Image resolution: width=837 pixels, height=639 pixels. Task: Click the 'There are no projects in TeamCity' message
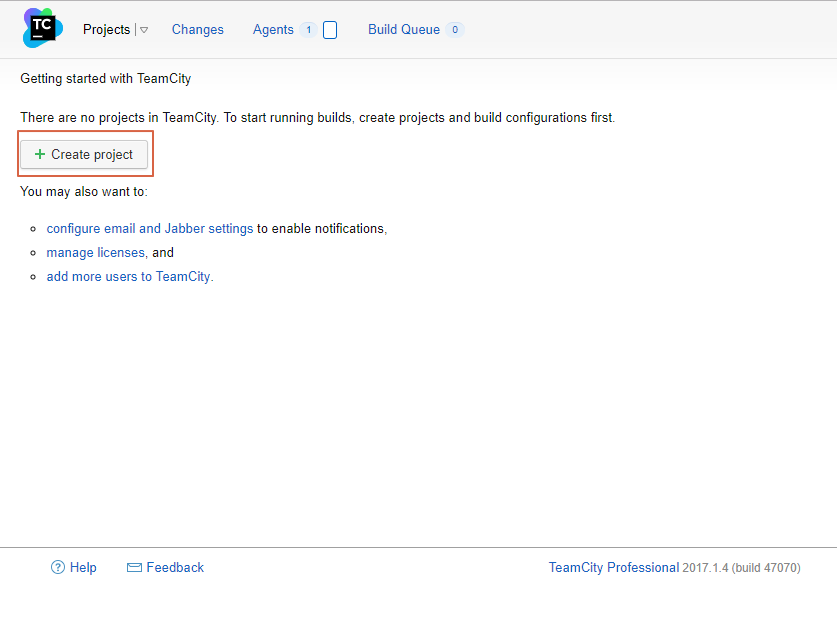tap(318, 117)
